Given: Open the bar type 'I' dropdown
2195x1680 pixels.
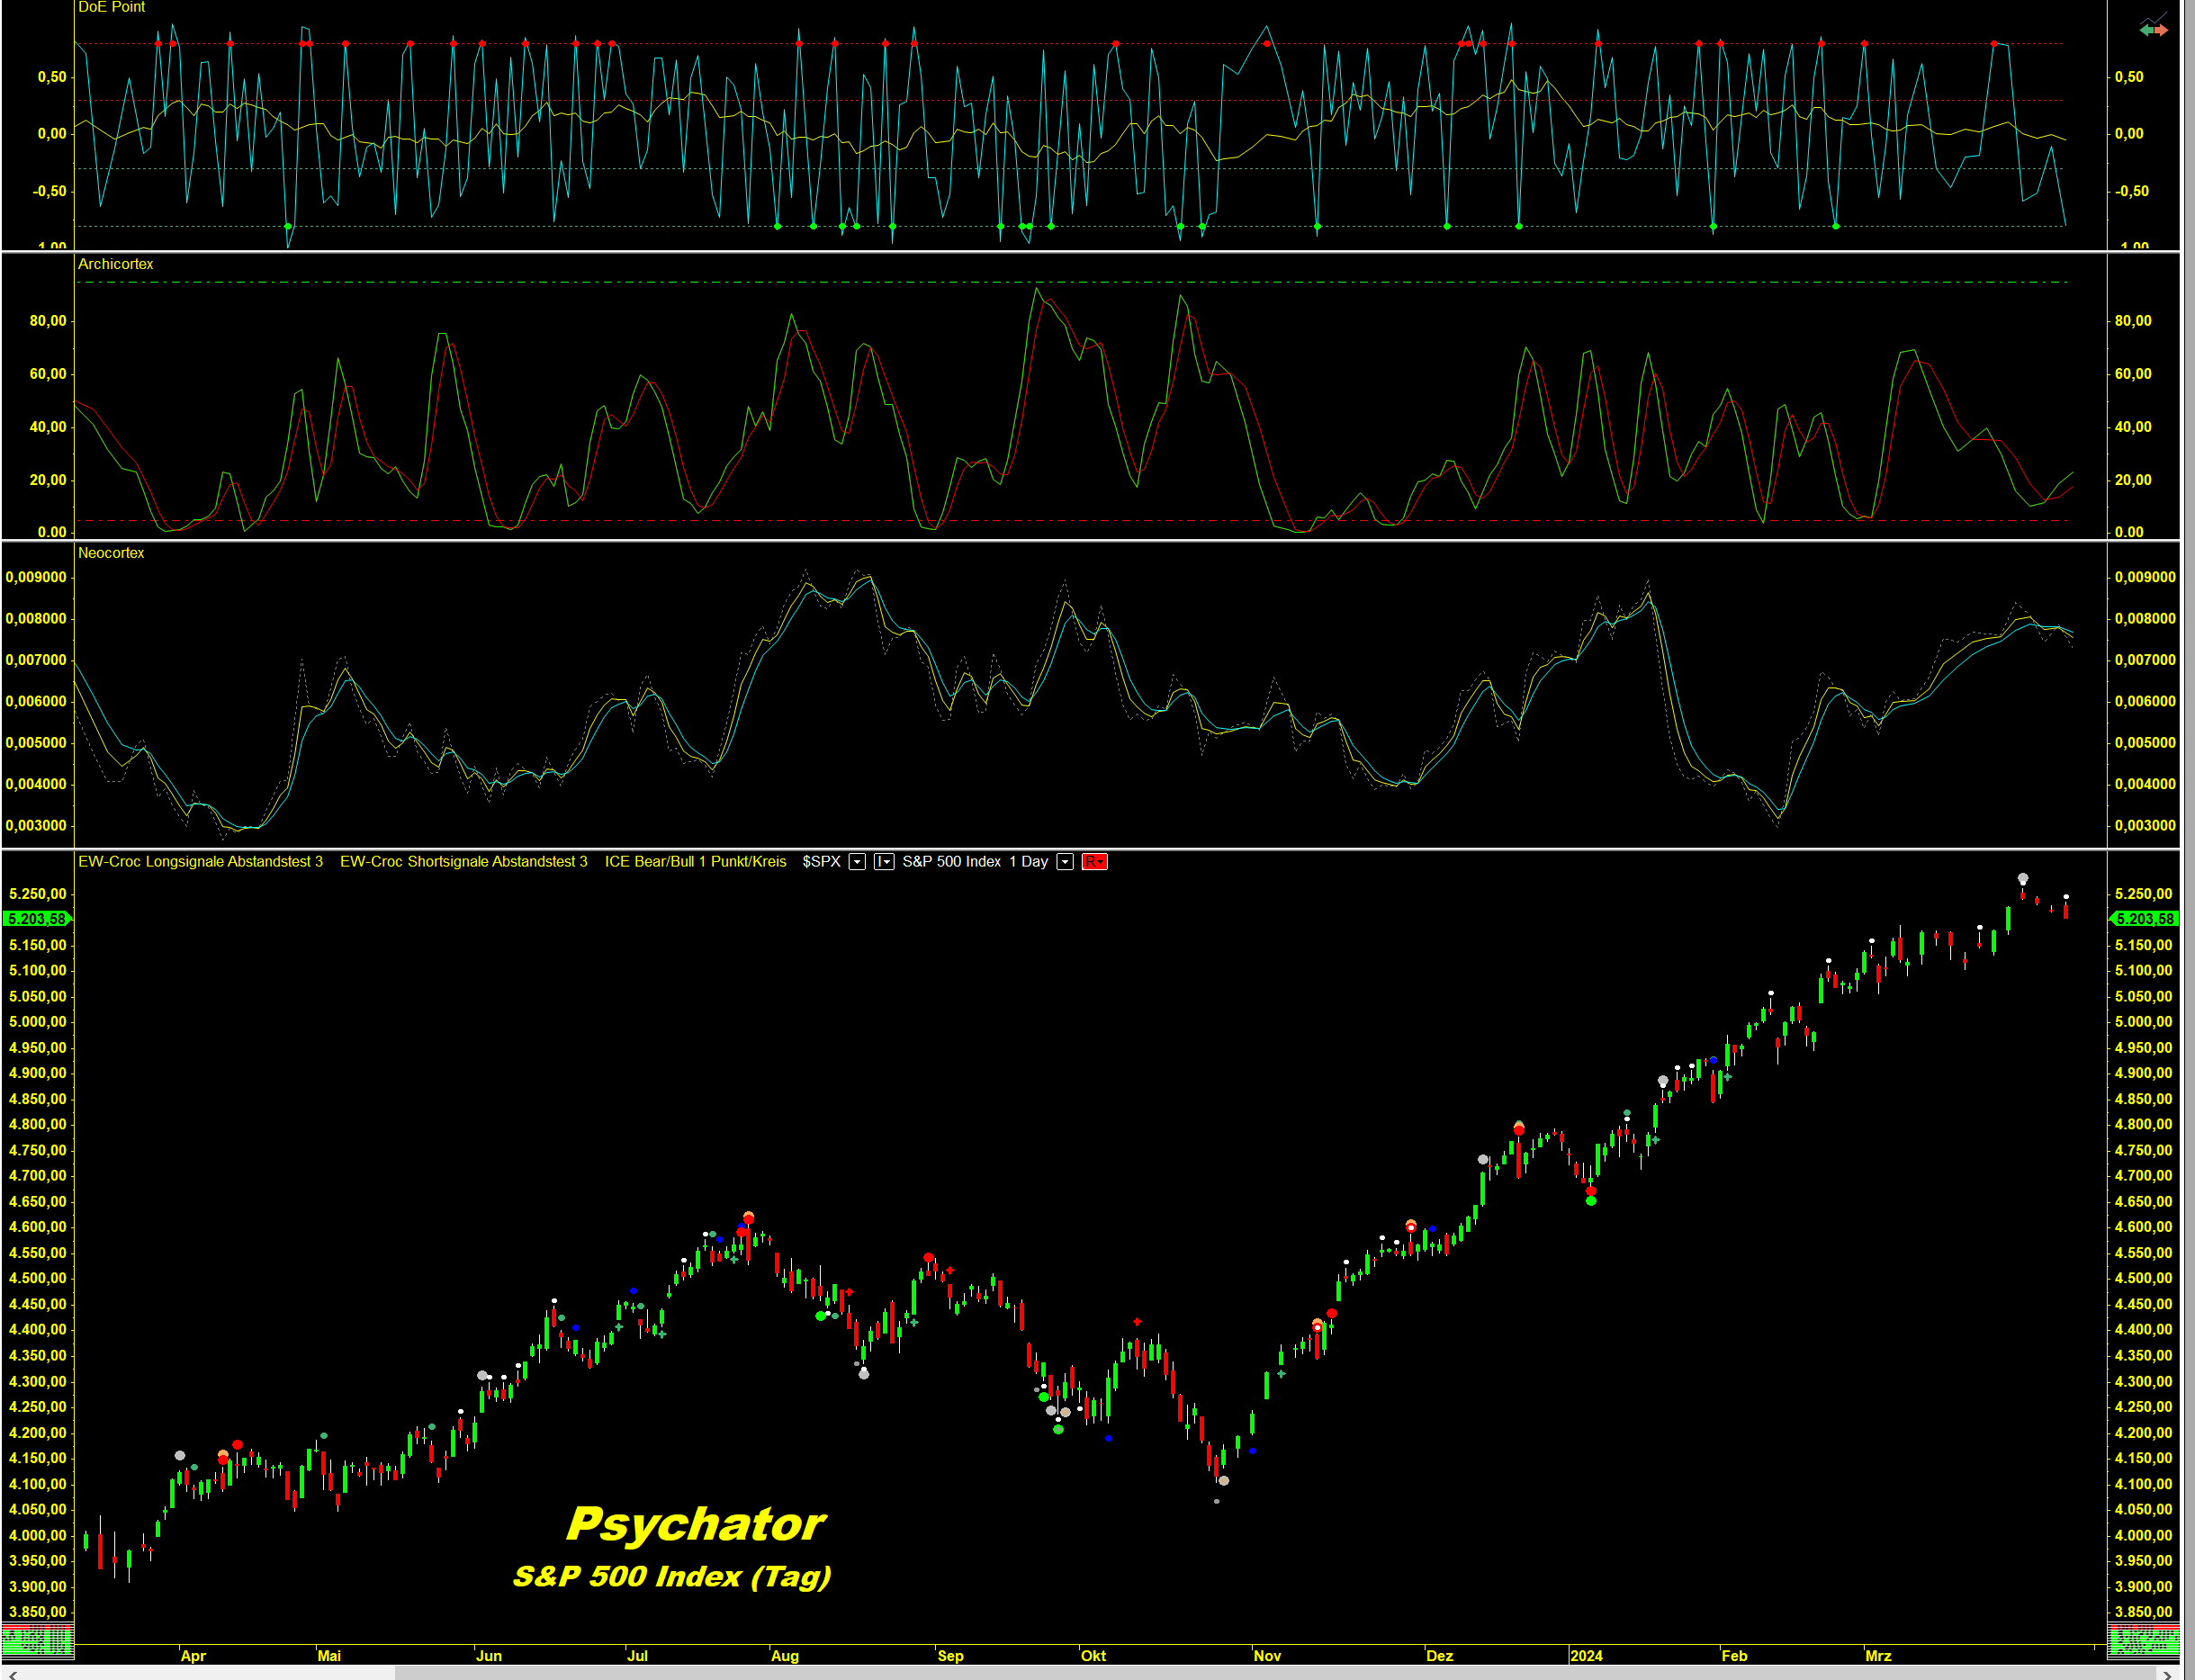Looking at the screenshot, I should click(884, 862).
